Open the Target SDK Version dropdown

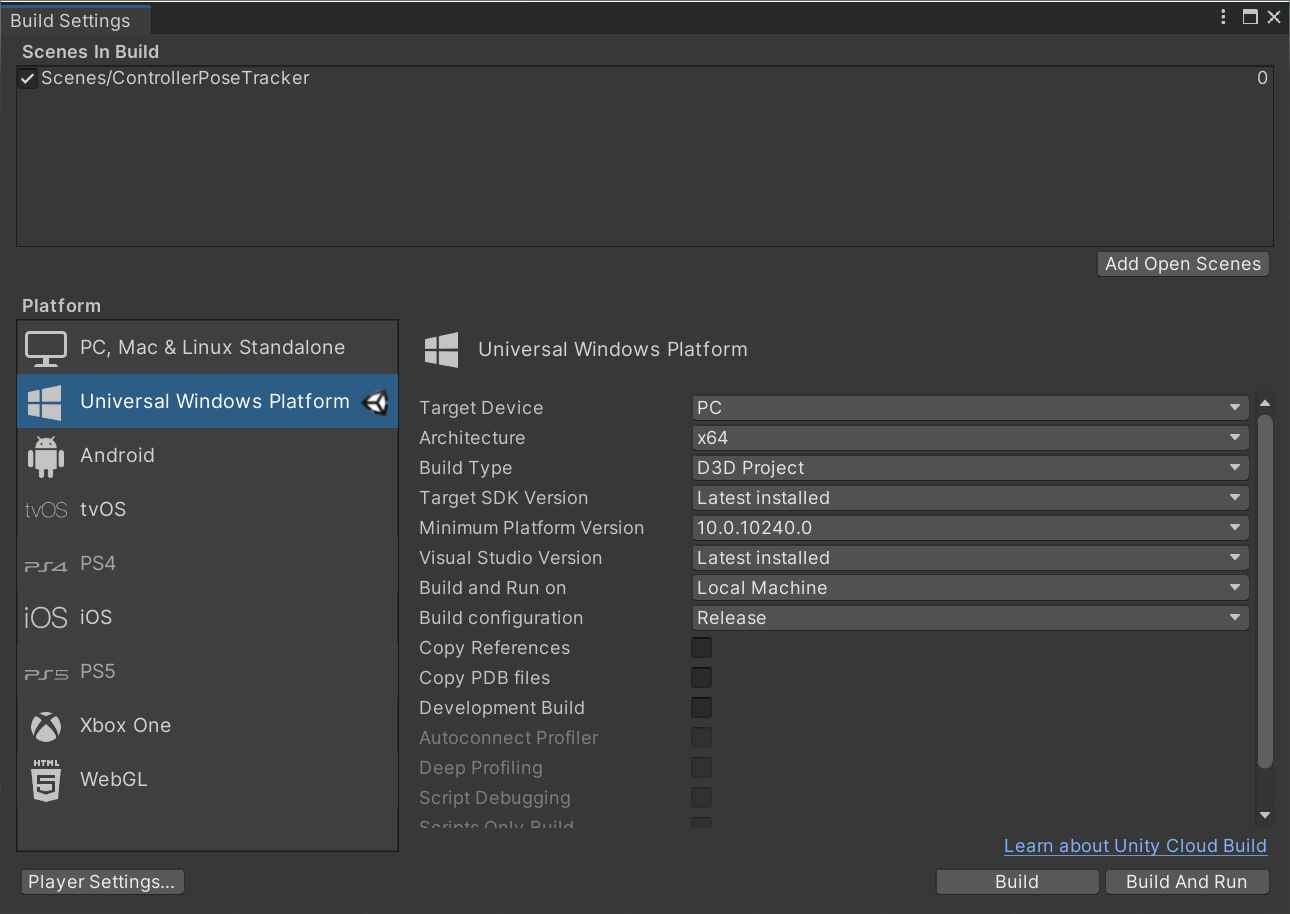(x=970, y=498)
